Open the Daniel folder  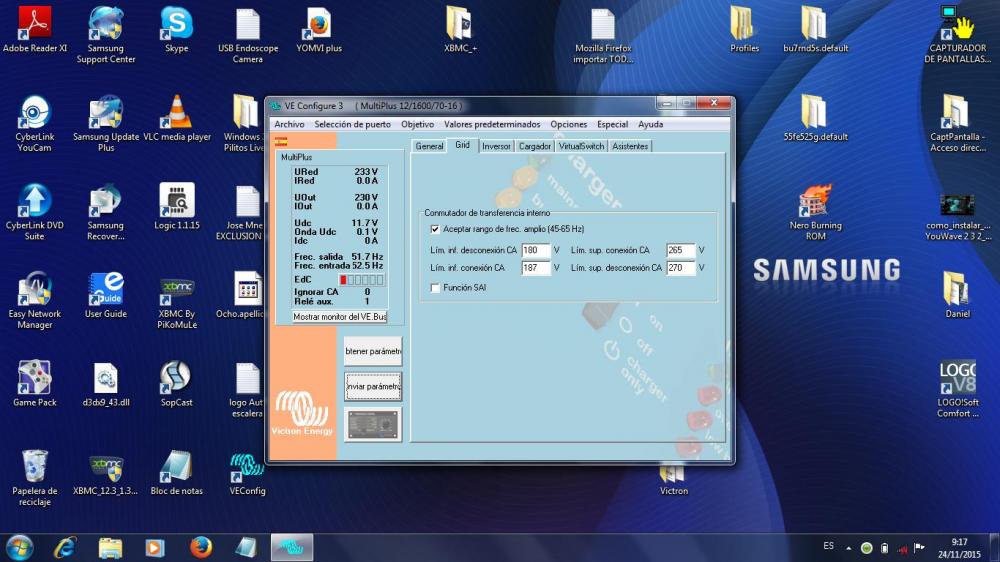pos(957,295)
